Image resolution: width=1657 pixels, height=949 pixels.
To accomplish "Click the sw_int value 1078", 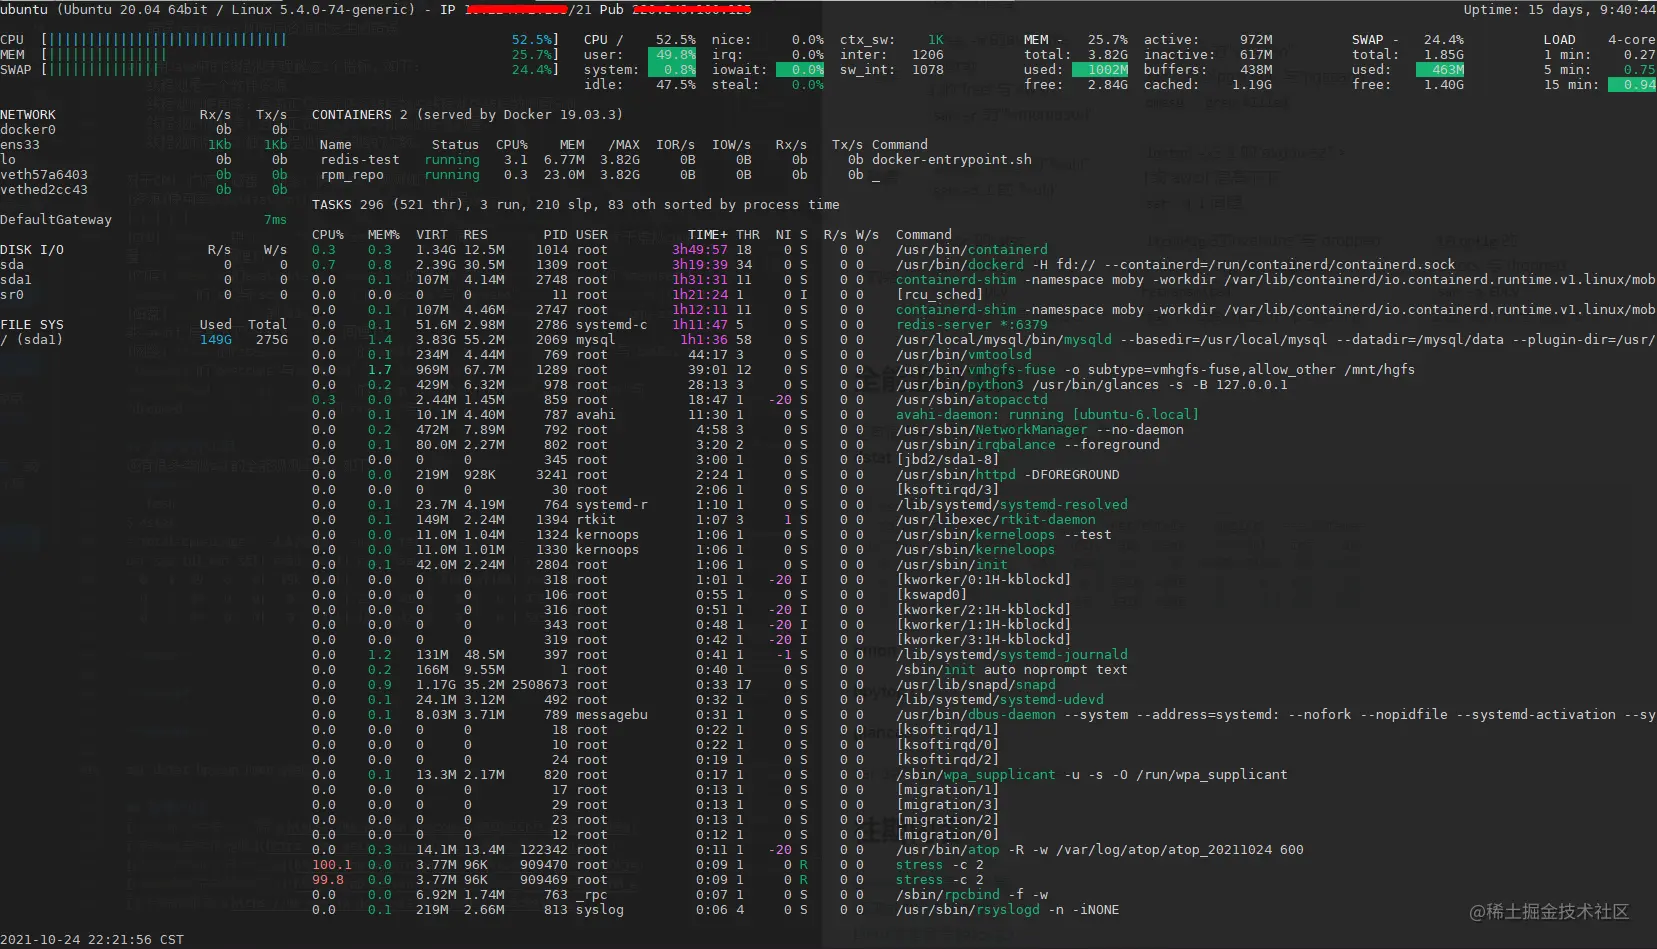I will [927, 70].
